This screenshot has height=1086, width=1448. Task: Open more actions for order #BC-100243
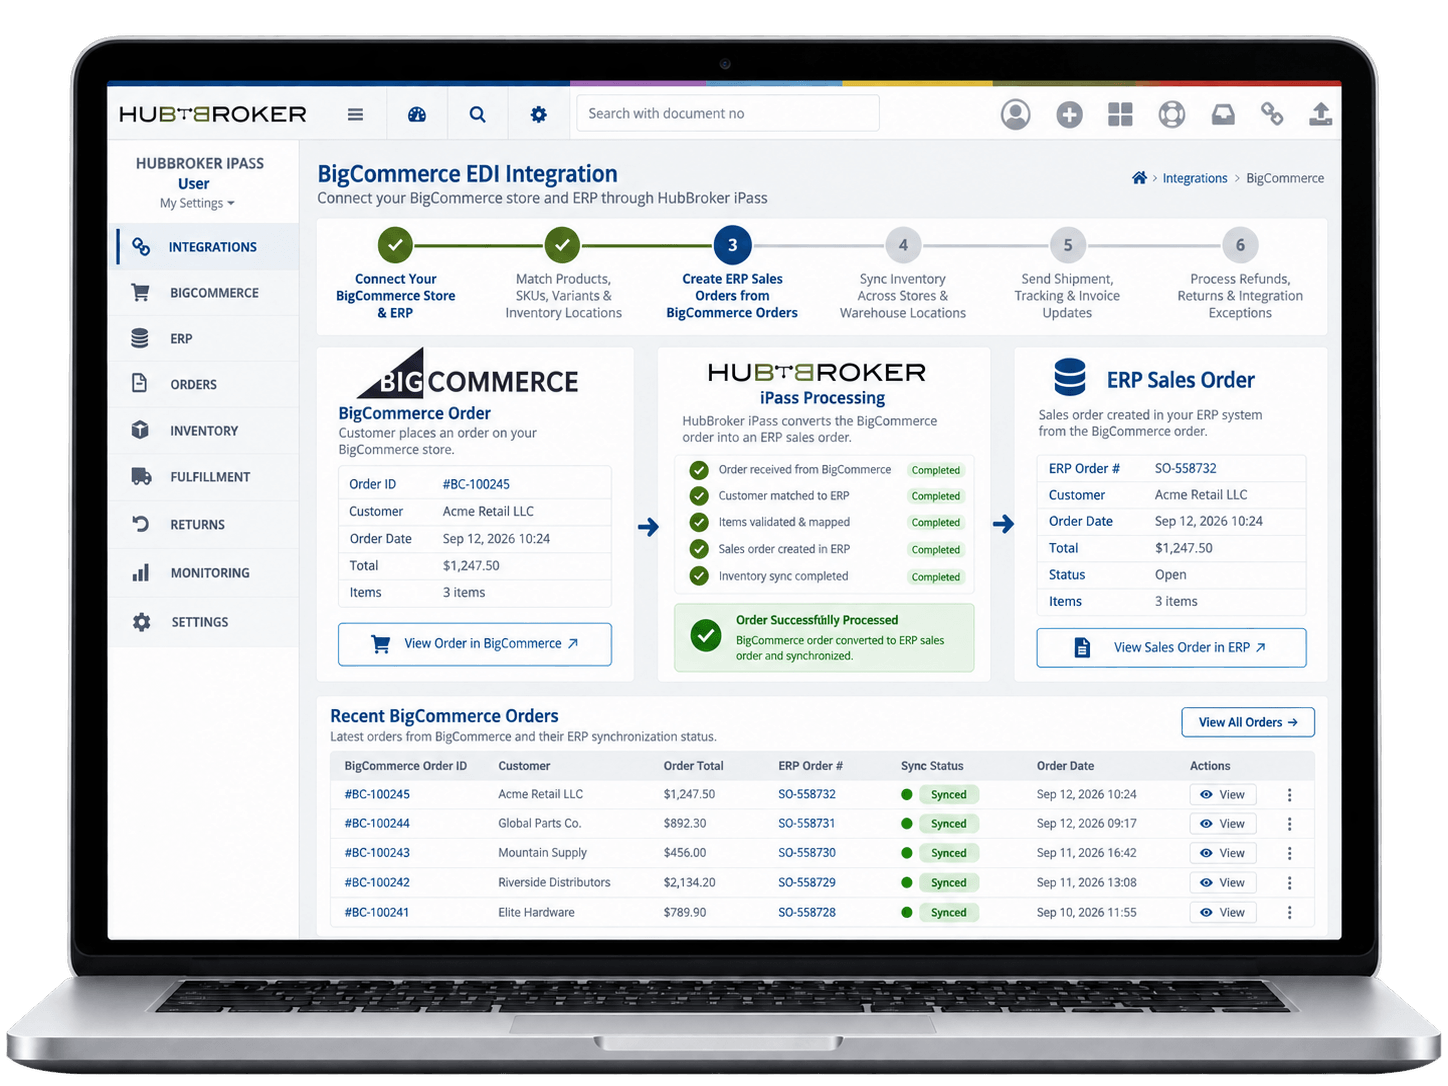coord(1290,854)
